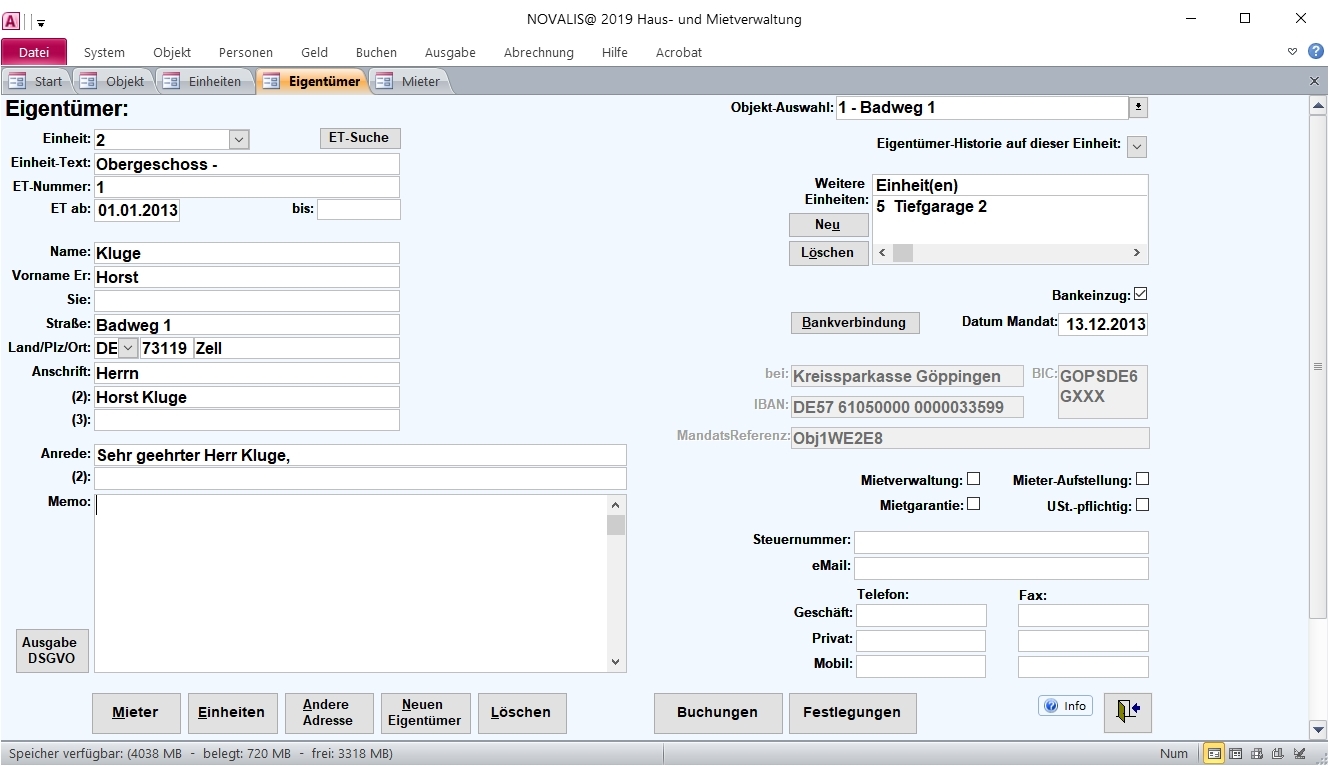Click the Objekt-Auswahl download arrow button
The image size is (1329, 766).
pyautogui.click(x=1137, y=107)
